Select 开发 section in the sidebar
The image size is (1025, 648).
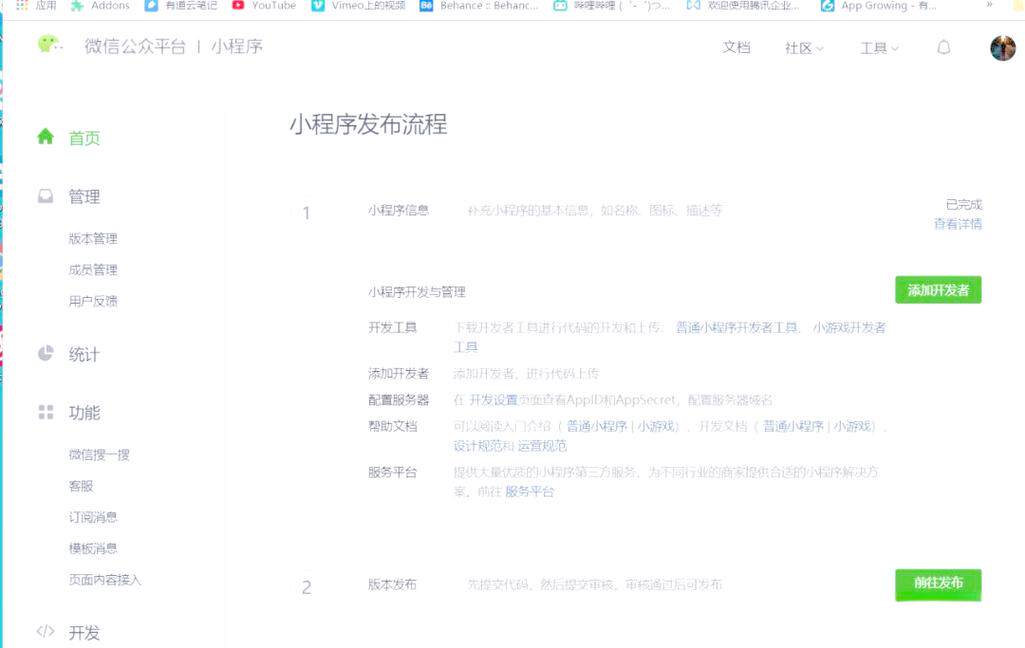(x=84, y=632)
